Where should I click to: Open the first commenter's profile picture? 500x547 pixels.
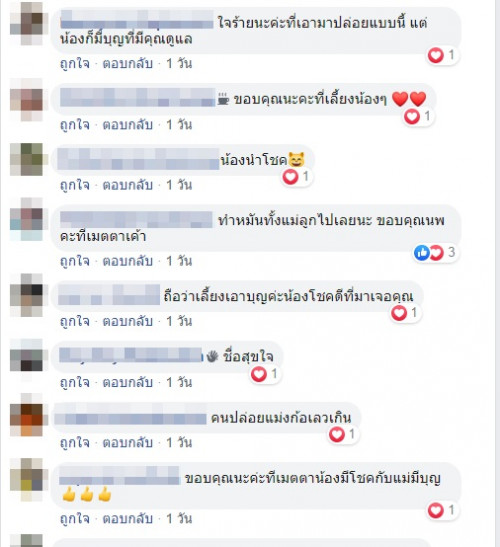[x=27, y=24]
